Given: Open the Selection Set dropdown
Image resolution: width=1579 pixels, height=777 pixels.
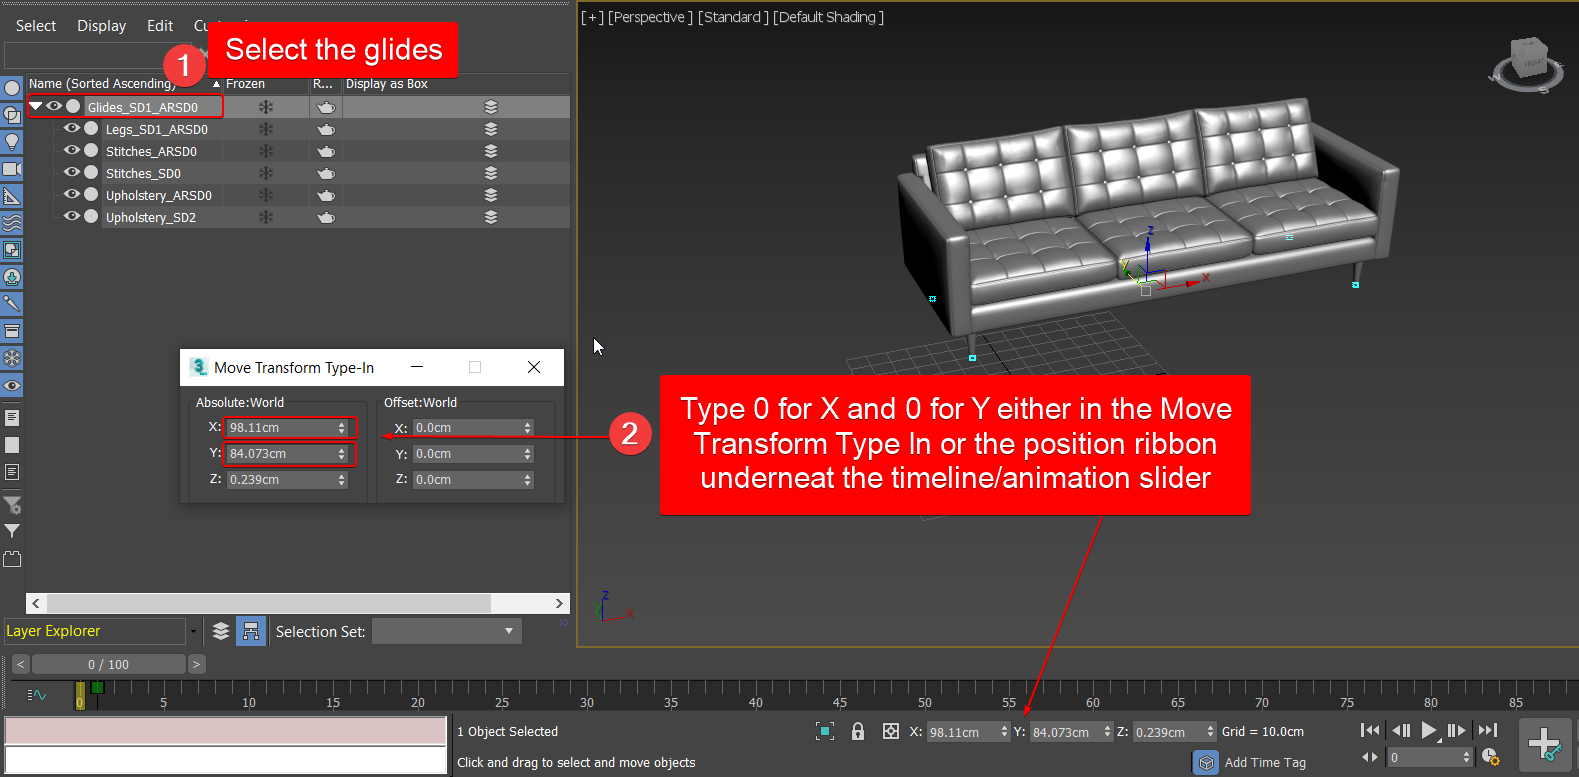Looking at the screenshot, I should [x=508, y=631].
